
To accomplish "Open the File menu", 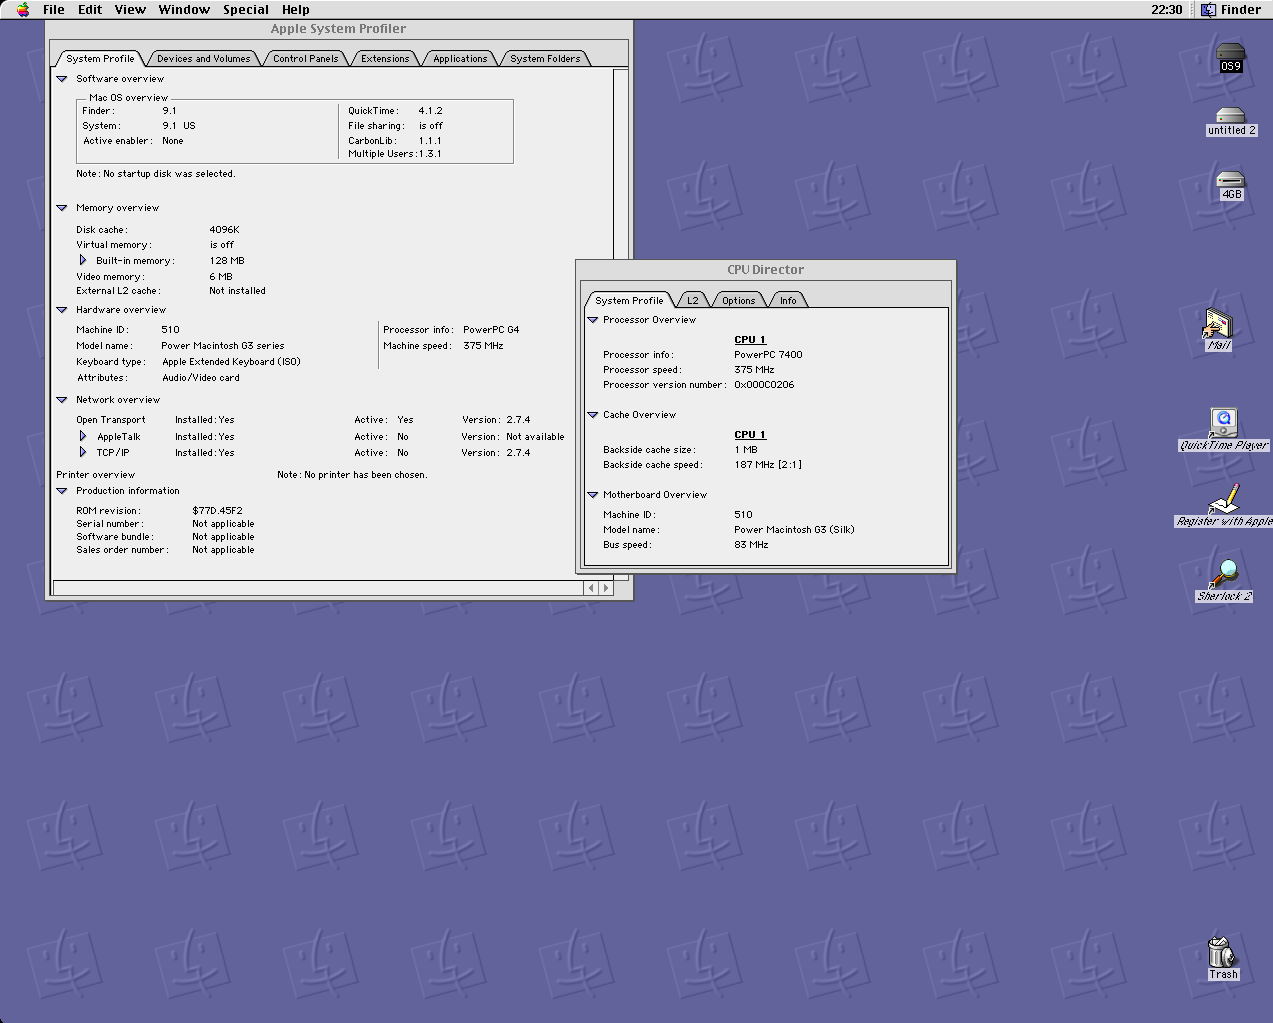I will coord(54,9).
